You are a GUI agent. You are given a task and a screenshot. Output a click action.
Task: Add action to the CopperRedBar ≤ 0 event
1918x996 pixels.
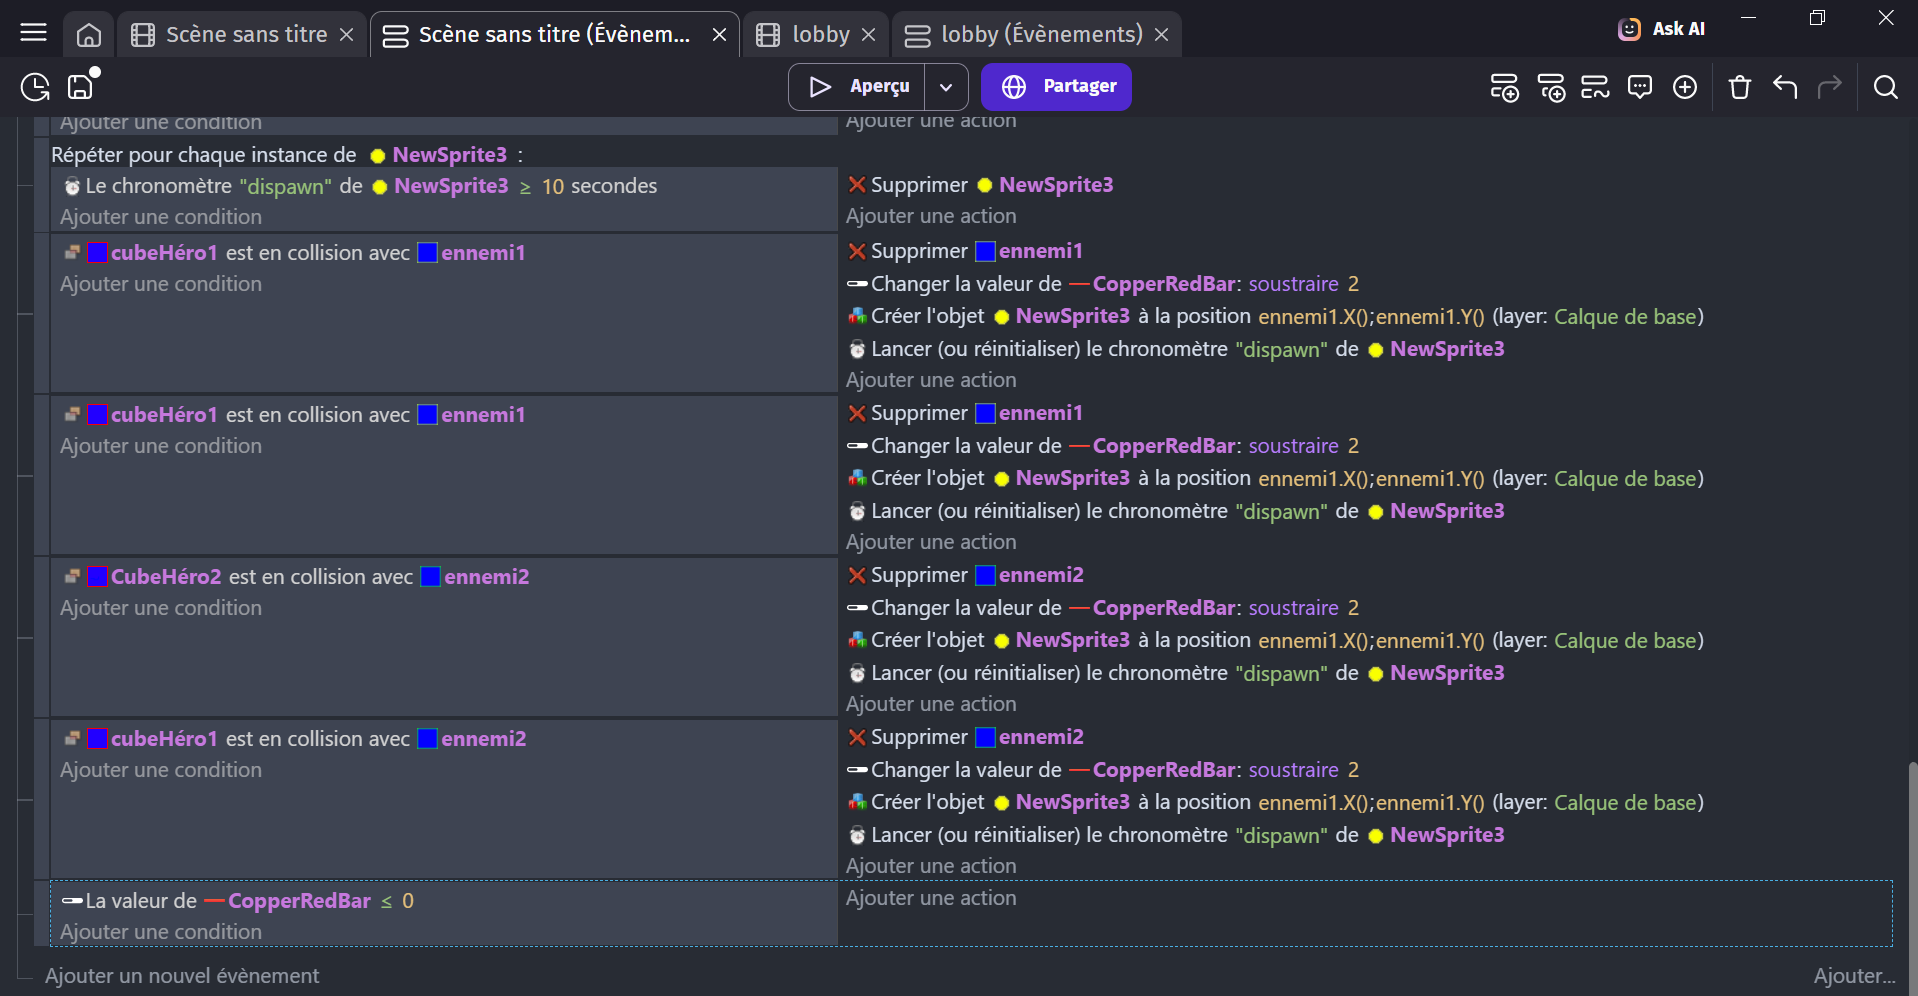tap(931, 898)
